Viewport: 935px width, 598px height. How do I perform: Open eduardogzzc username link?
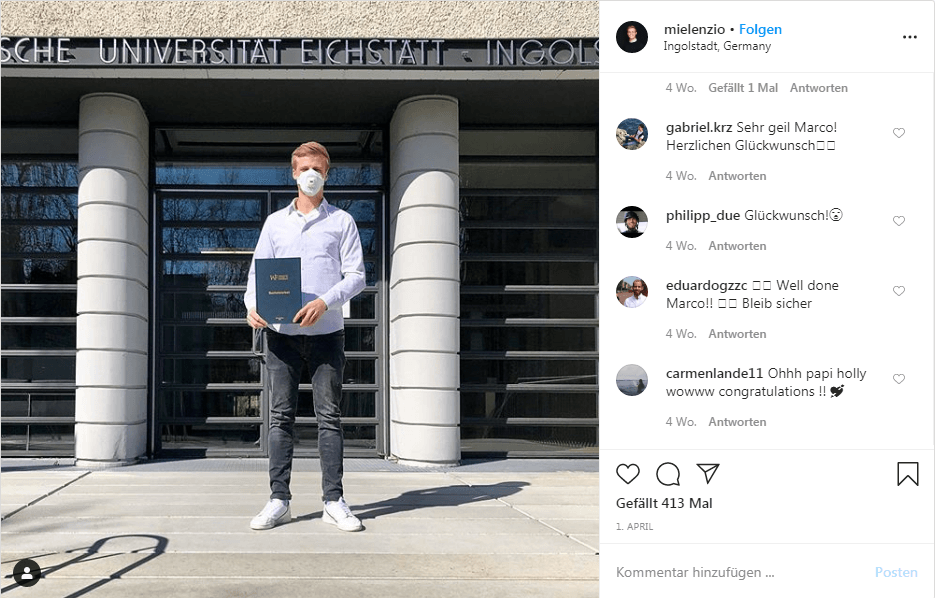[707, 285]
